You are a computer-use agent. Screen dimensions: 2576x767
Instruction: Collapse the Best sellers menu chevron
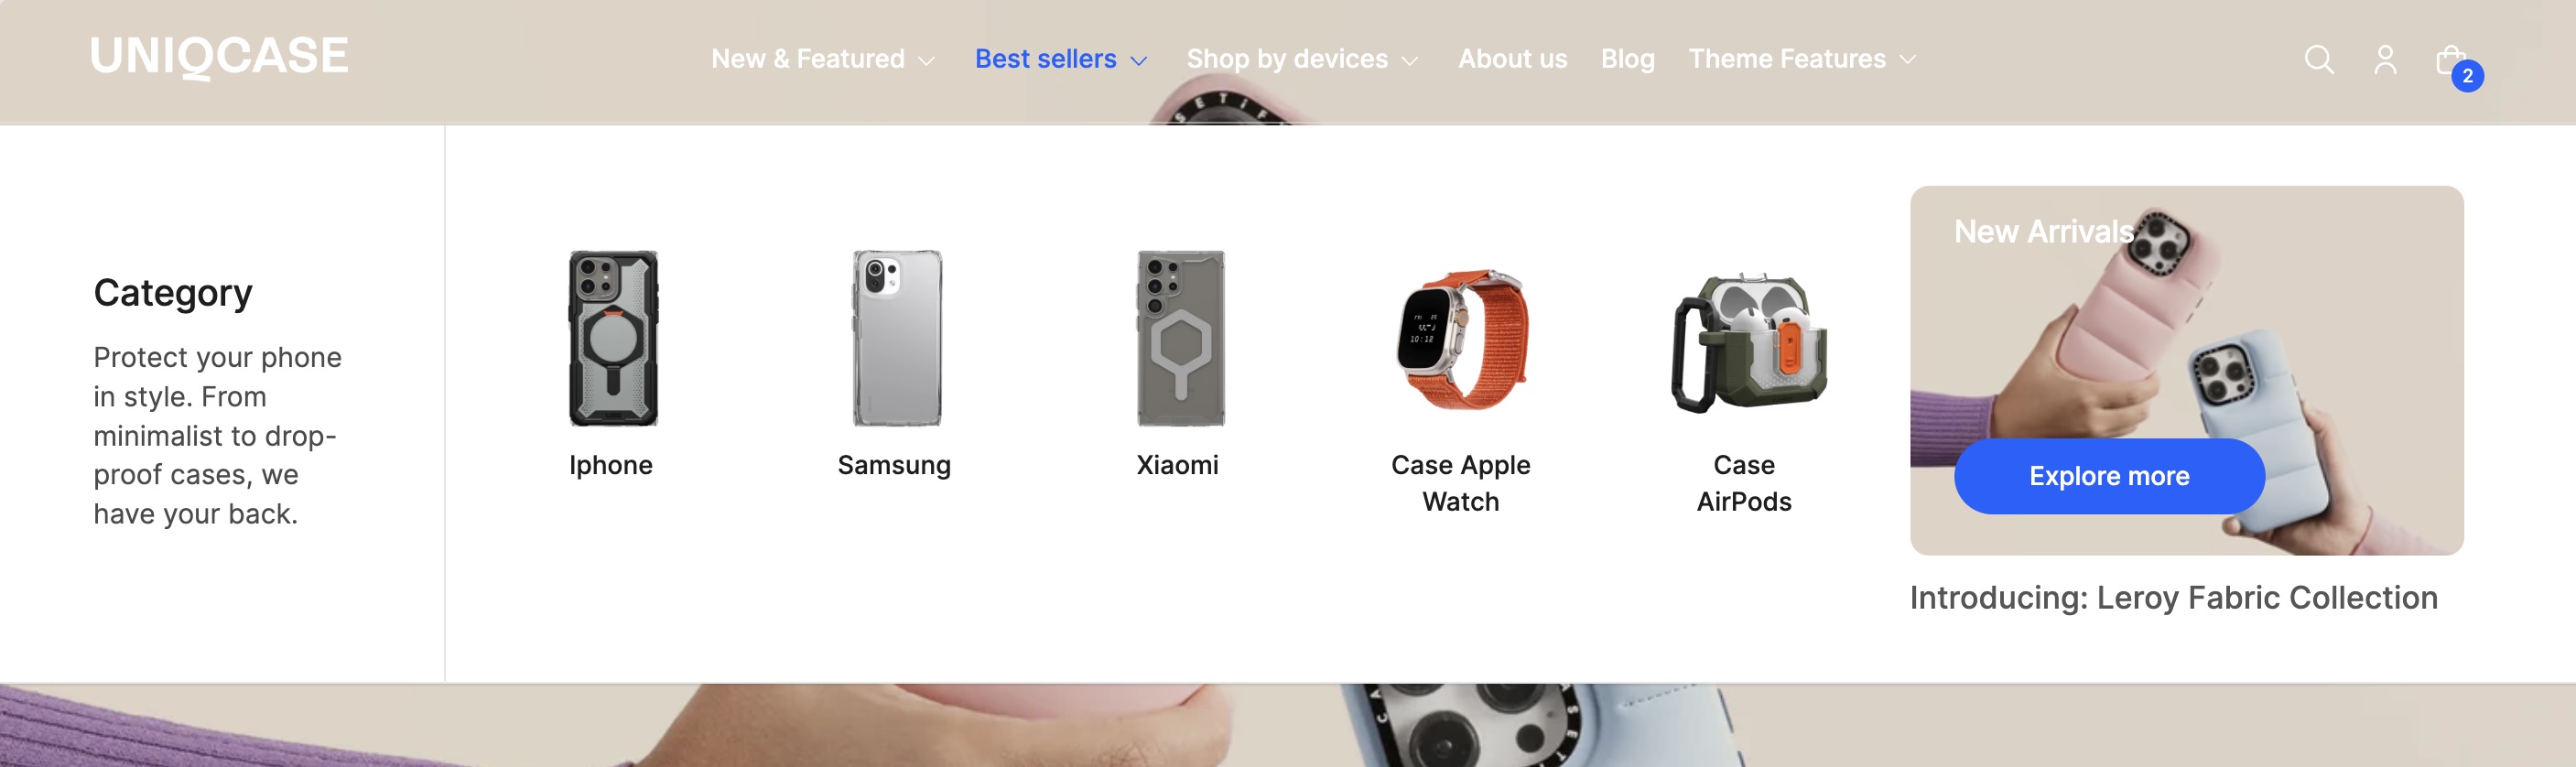pyautogui.click(x=1139, y=61)
